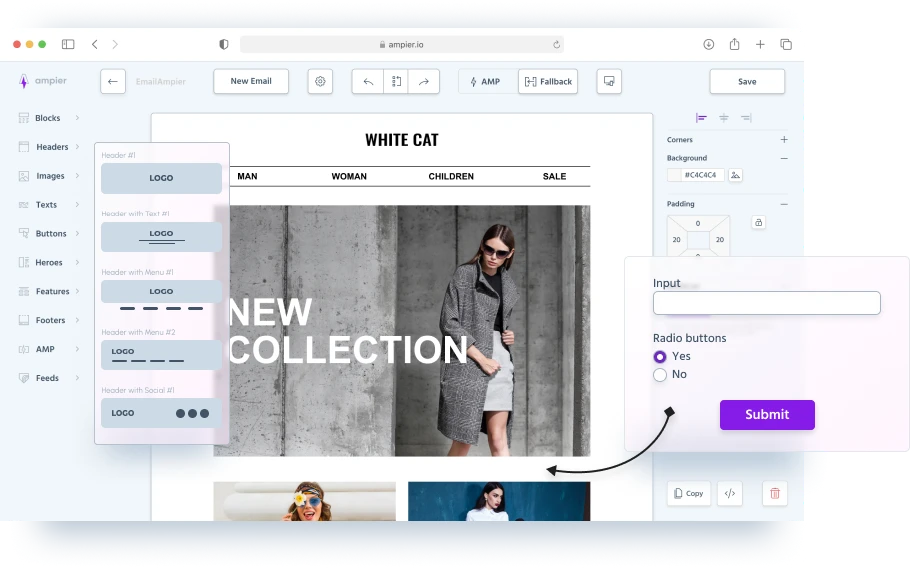Click the EmailAmpier title
Screen dimensions: 910x568
coord(161,82)
